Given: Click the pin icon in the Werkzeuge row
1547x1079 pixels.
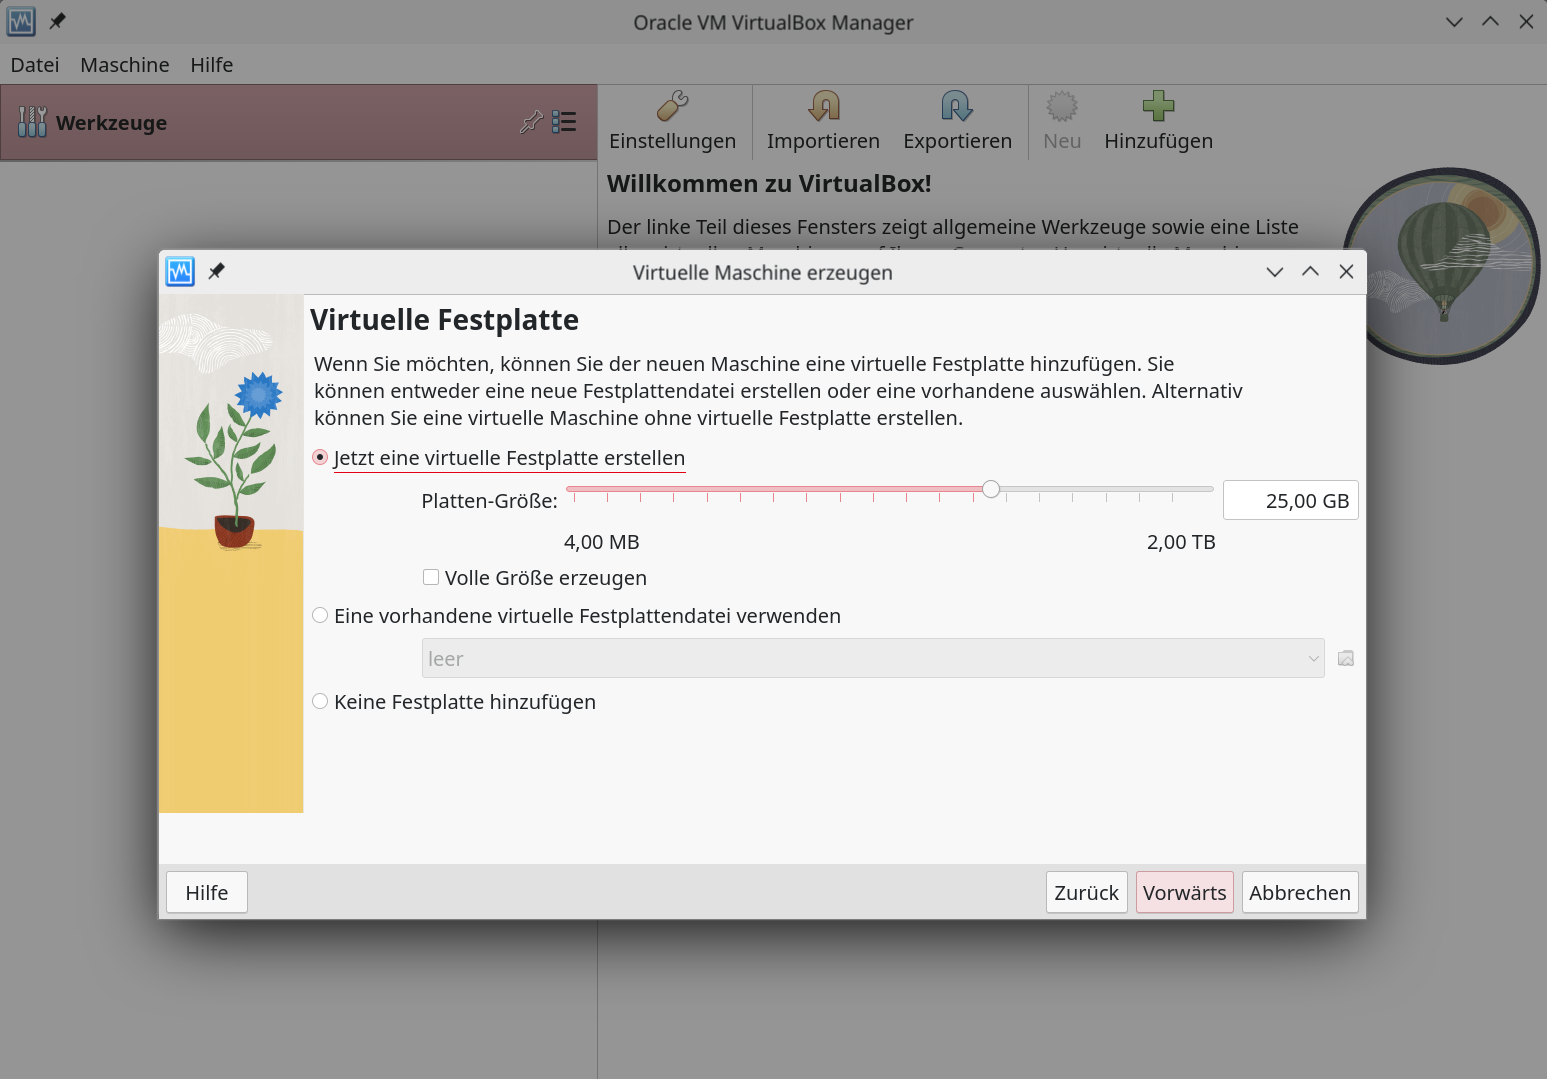Looking at the screenshot, I should click(532, 122).
